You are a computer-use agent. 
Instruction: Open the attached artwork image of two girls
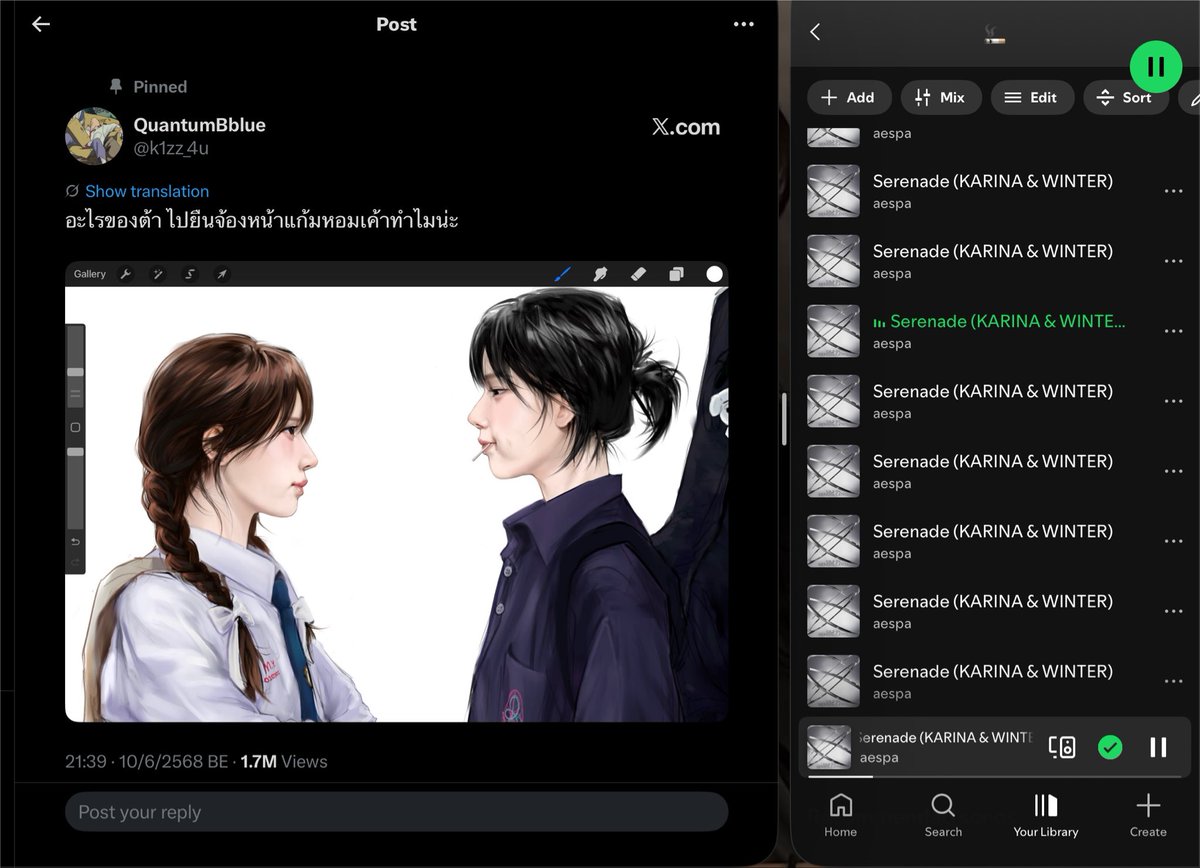pos(396,492)
